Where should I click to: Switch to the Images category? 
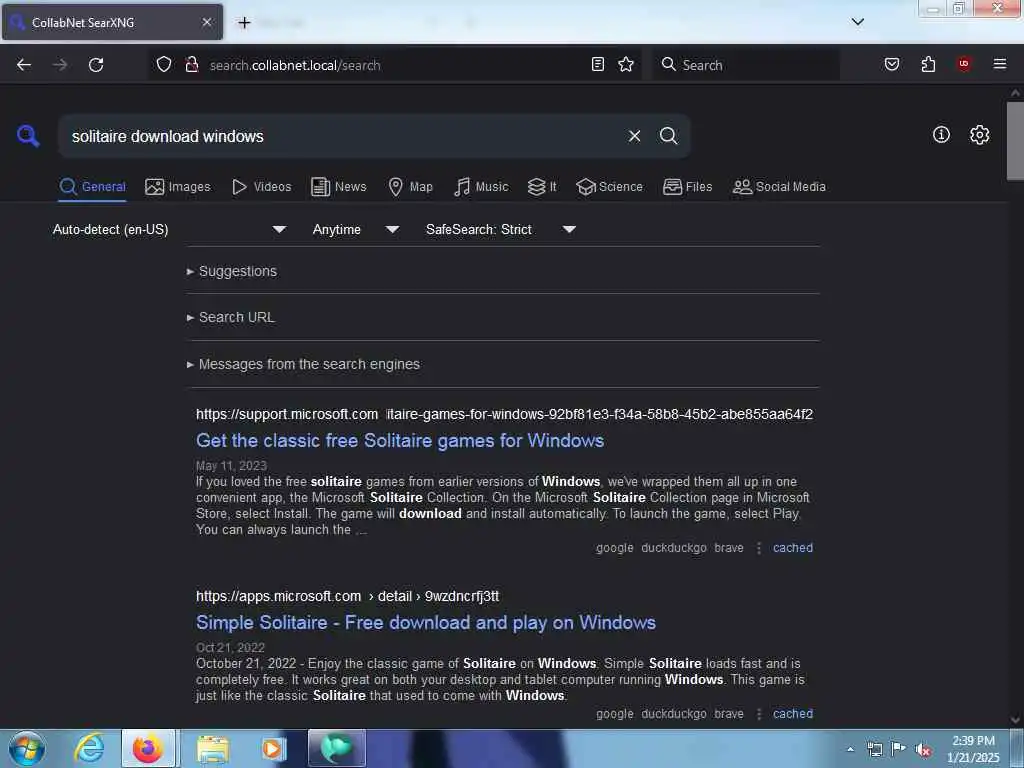(178, 187)
